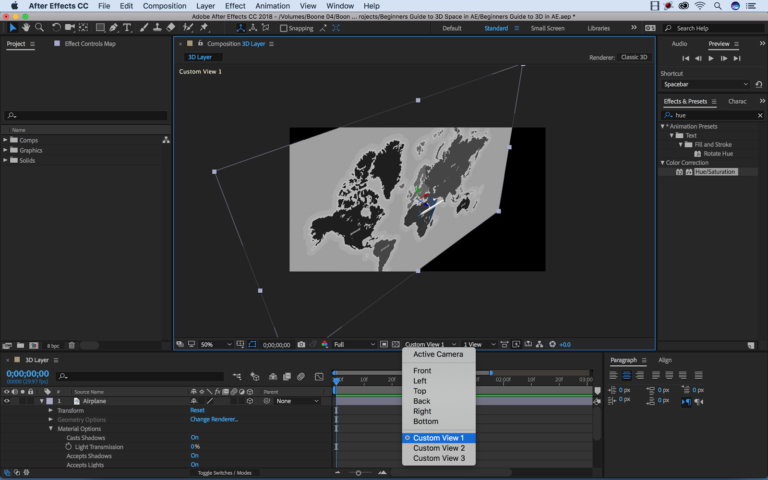The height and width of the screenshot is (480, 768).
Task: Open the Full resolution dropdown
Action: tap(354, 345)
